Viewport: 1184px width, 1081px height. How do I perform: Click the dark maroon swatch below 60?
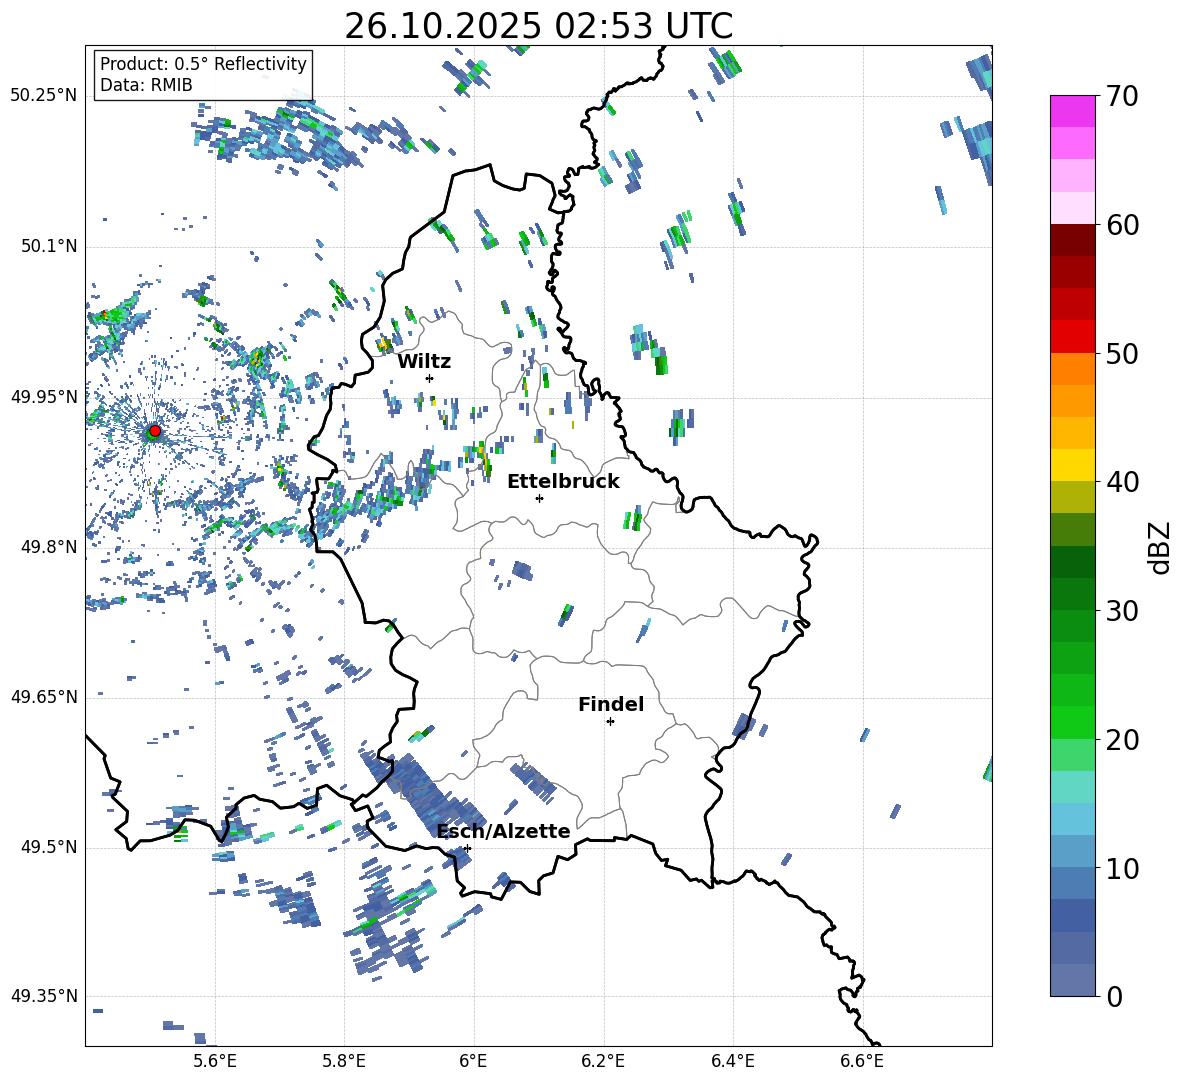coord(1073,240)
